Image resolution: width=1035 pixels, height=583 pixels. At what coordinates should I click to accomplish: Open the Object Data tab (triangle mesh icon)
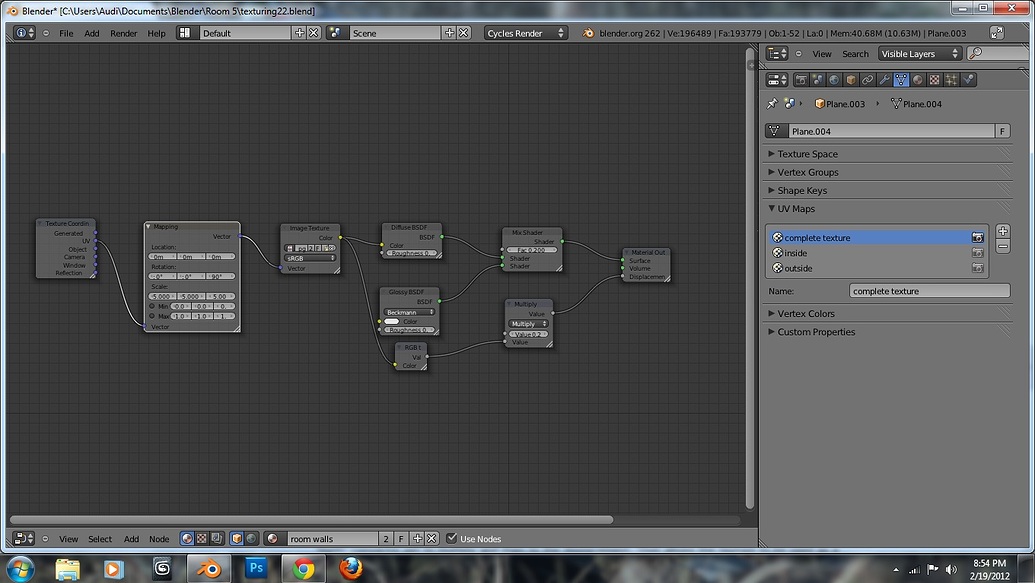(901, 80)
